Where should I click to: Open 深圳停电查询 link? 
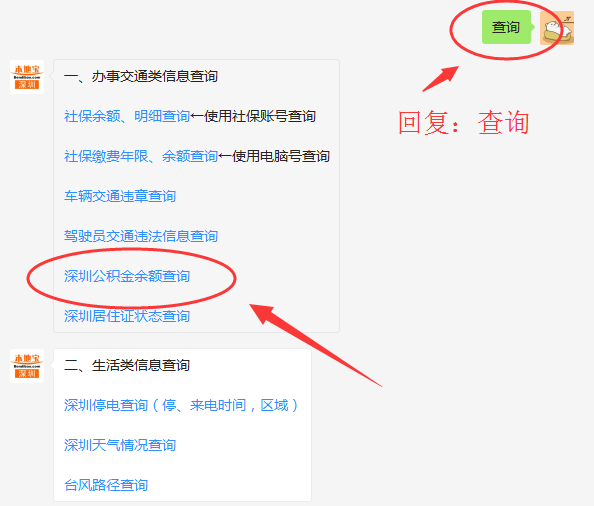(x=181, y=405)
